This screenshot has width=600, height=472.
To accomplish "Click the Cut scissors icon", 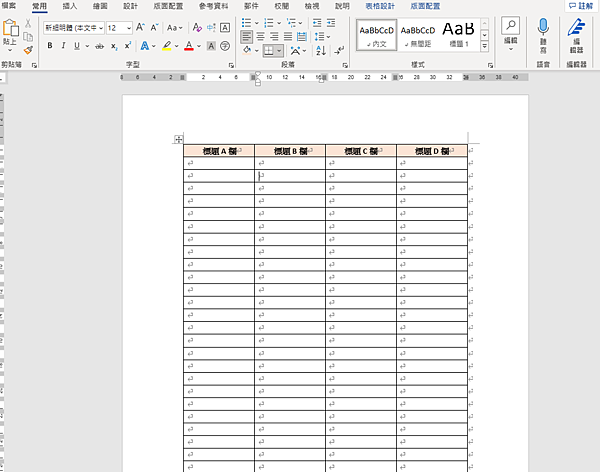I will tap(28, 23).
